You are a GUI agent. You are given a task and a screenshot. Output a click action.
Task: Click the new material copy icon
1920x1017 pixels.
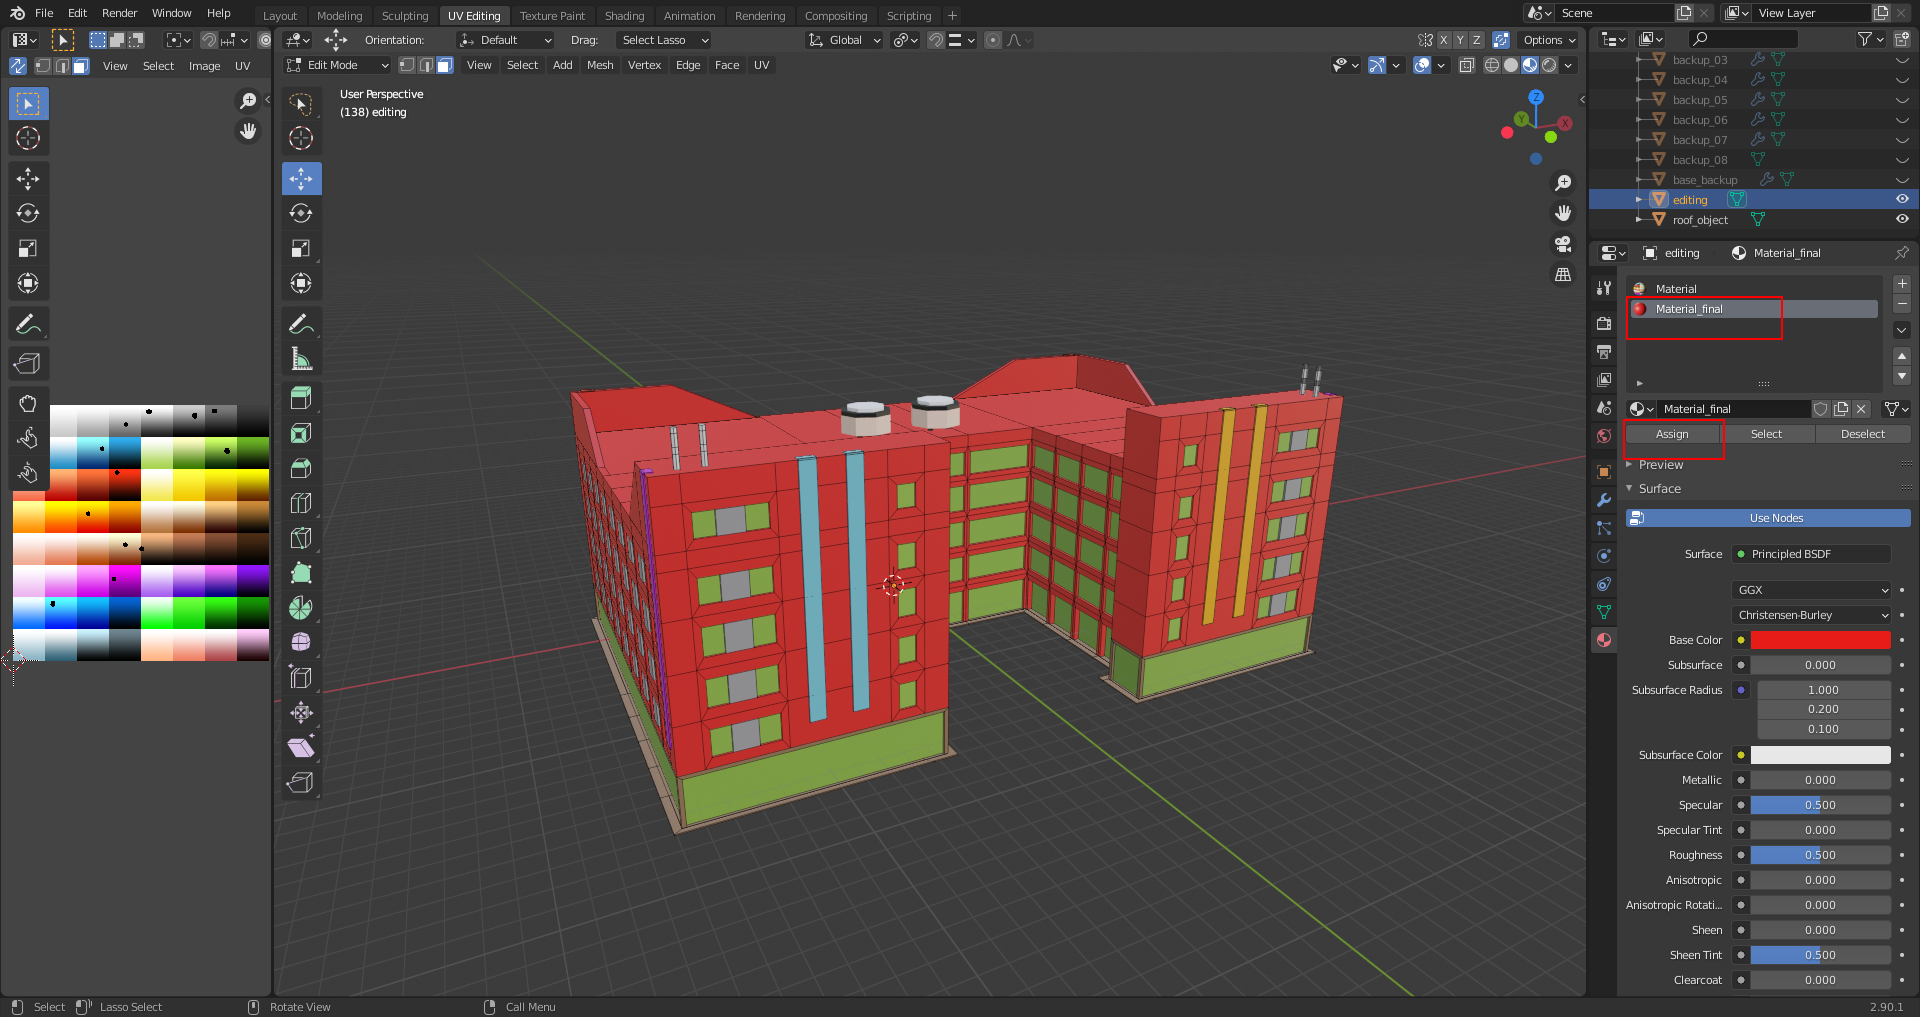[1841, 409]
